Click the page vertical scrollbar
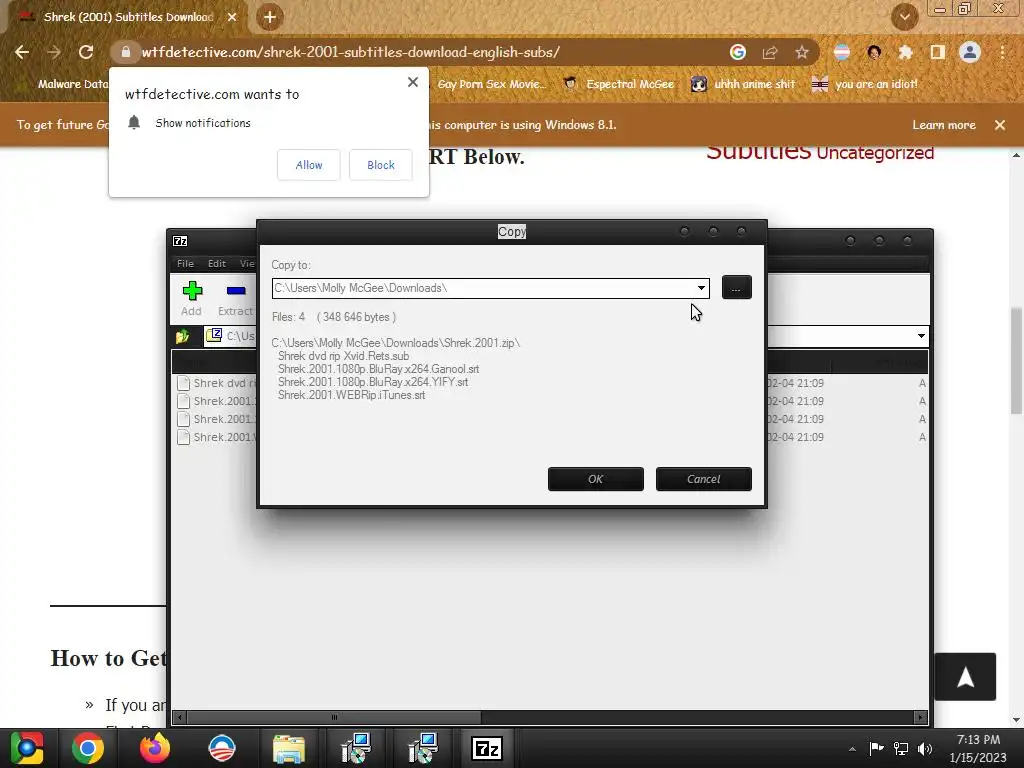Screen dimensions: 1024x768 (1016, 361)
